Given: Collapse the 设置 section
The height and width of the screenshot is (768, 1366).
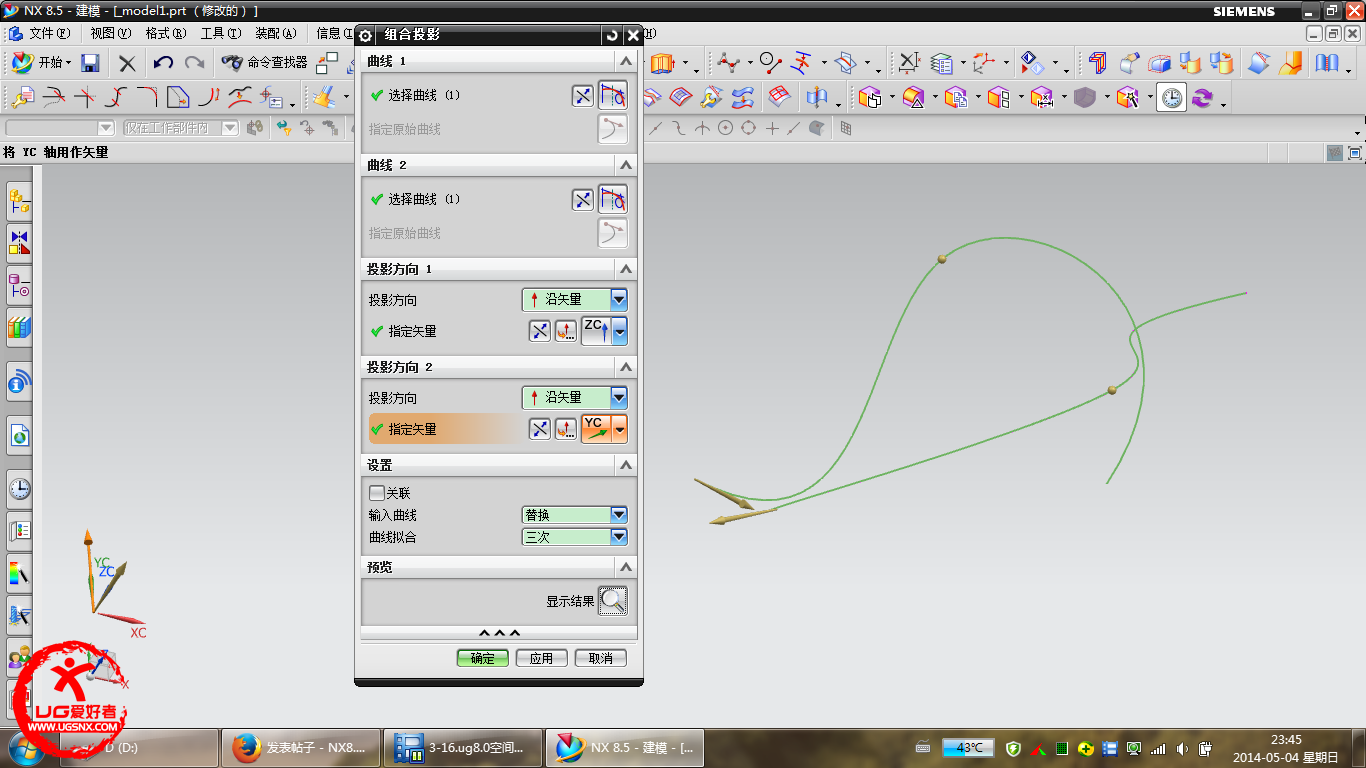Looking at the screenshot, I should pos(626,465).
